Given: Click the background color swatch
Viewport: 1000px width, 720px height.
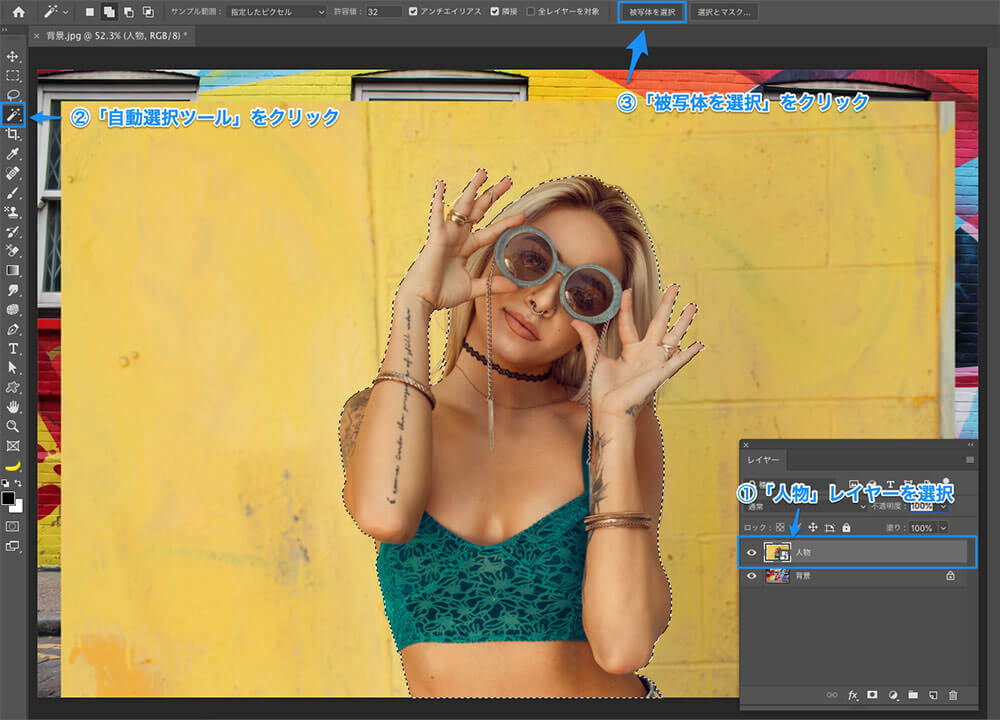Looking at the screenshot, I should (18, 508).
